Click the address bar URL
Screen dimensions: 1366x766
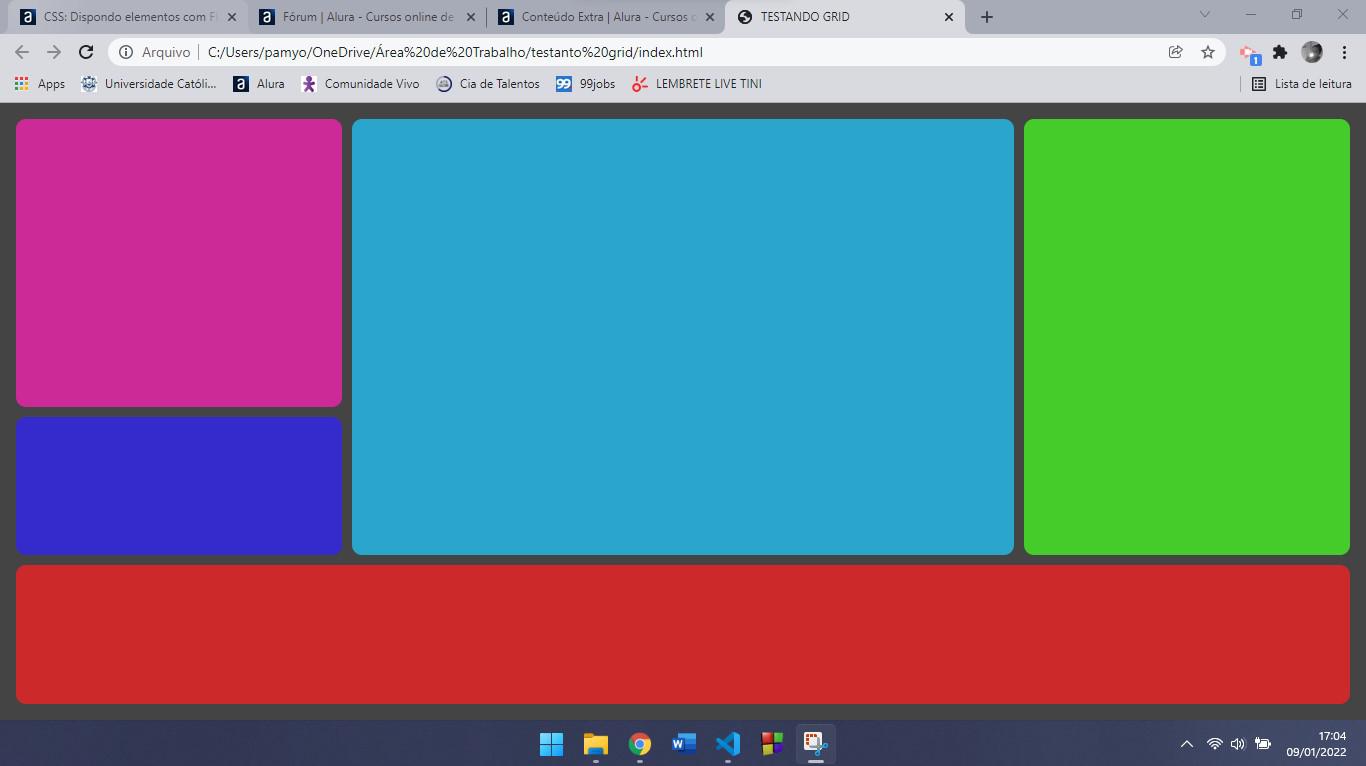455,52
